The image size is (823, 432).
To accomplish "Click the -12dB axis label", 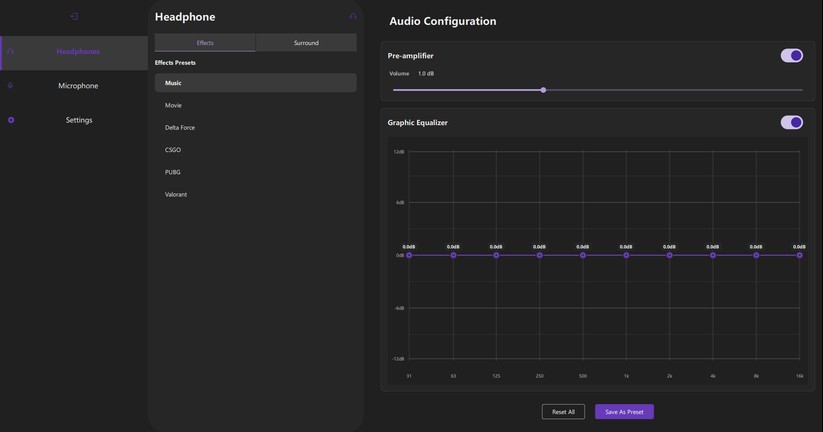I will (x=398, y=359).
